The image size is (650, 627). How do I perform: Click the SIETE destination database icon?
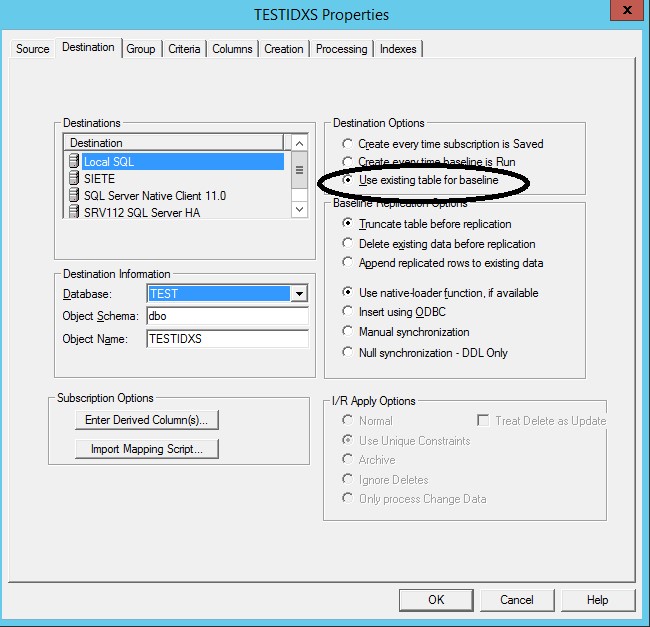point(73,179)
